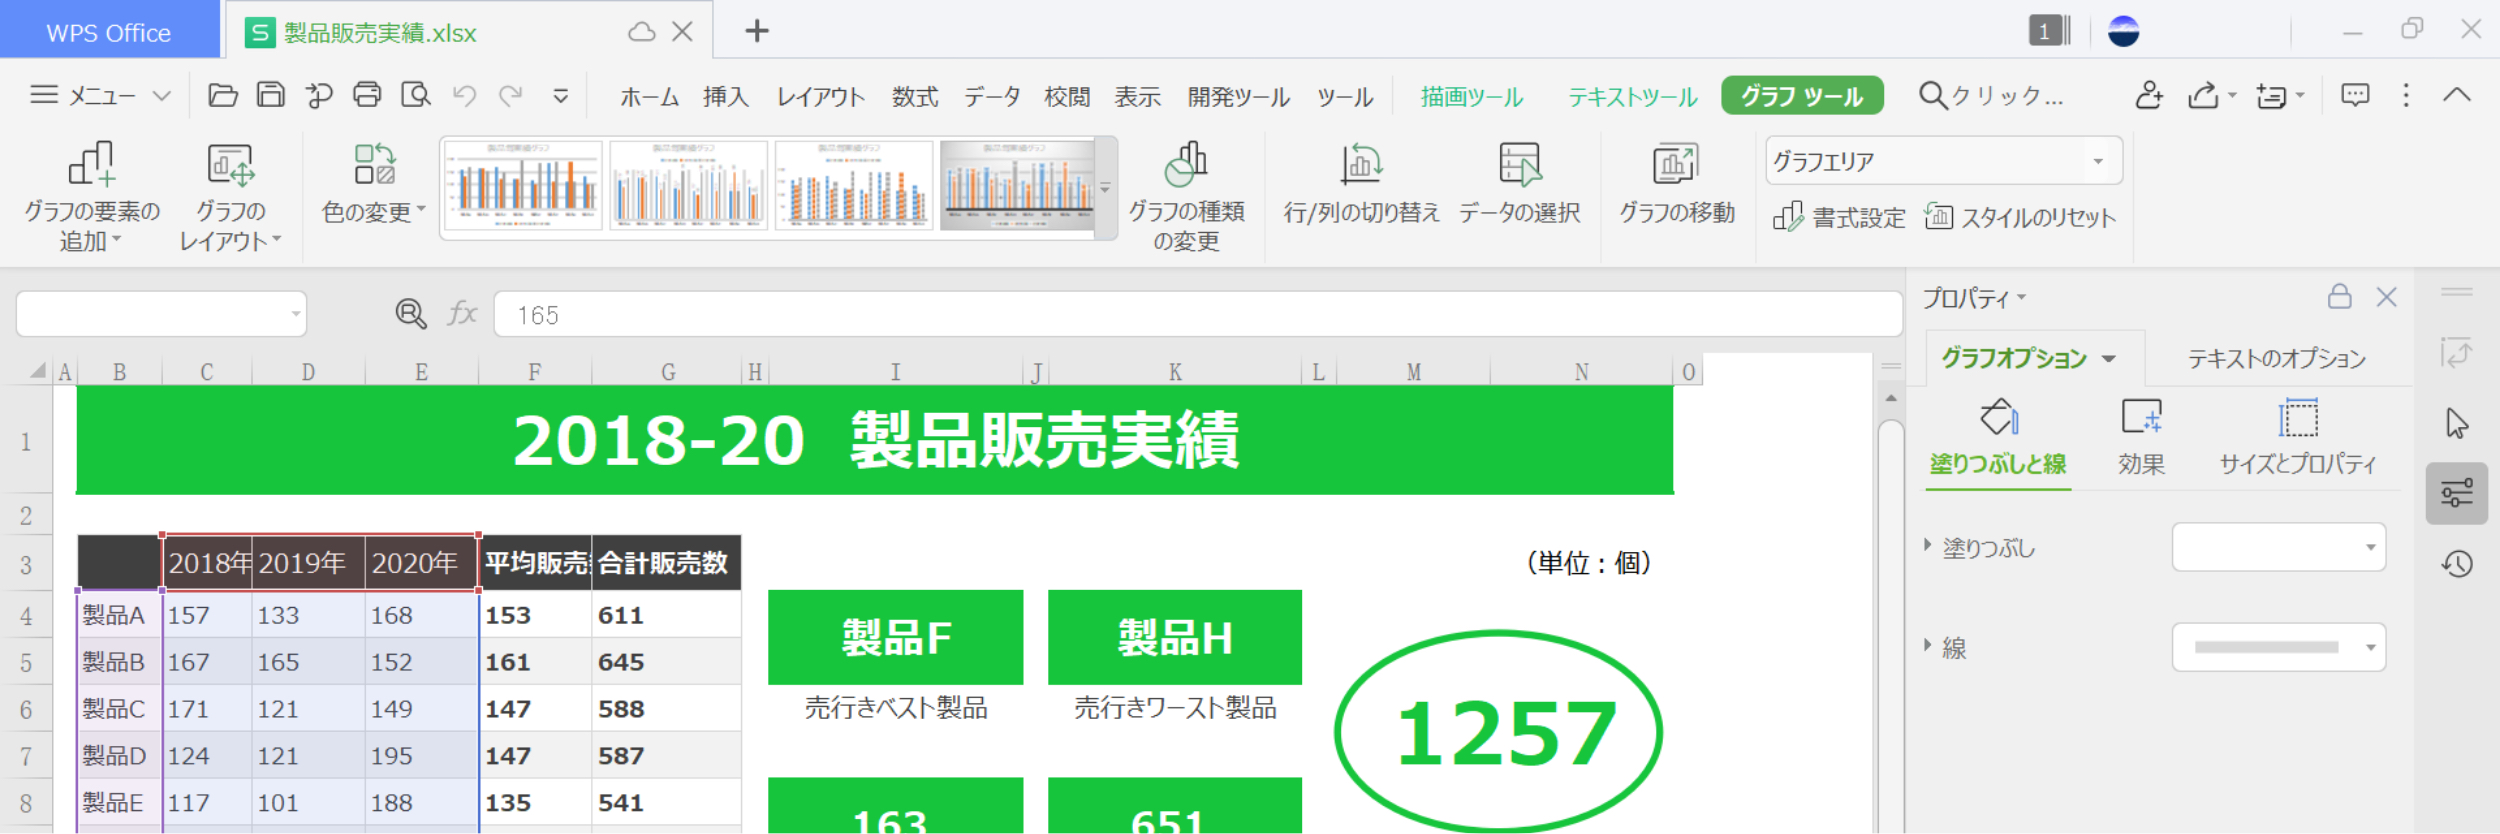
Task: Click the share user icon
Action: coord(2149,96)
